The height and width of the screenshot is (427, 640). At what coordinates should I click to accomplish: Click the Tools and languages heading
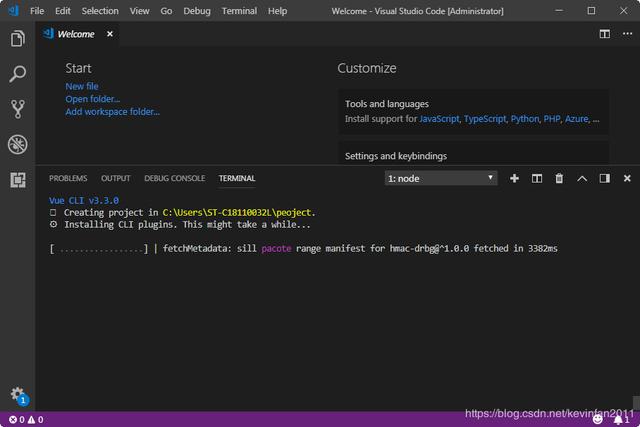pyautogui.click(x=387, y=104)
